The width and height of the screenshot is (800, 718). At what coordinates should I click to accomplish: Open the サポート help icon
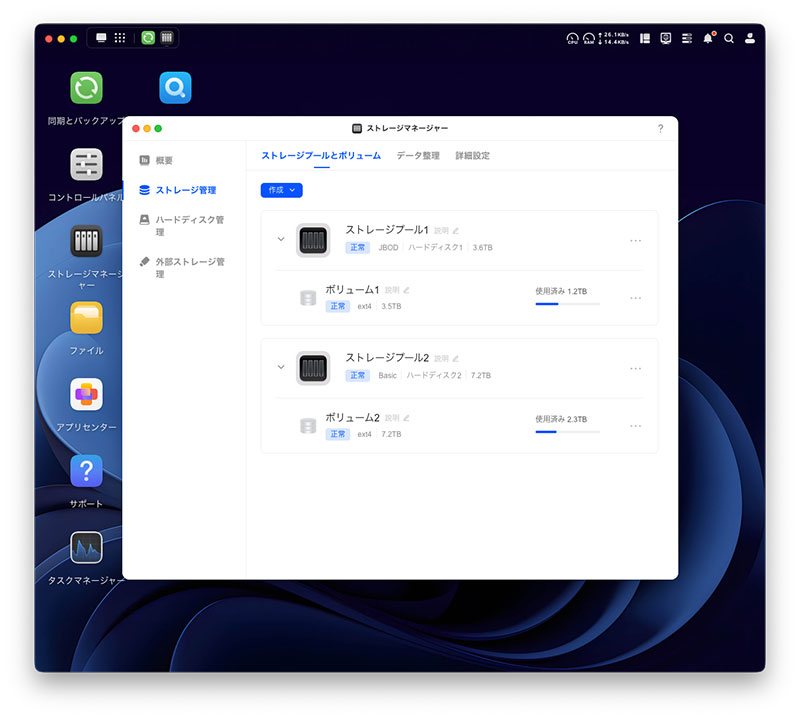pos(86,471)
